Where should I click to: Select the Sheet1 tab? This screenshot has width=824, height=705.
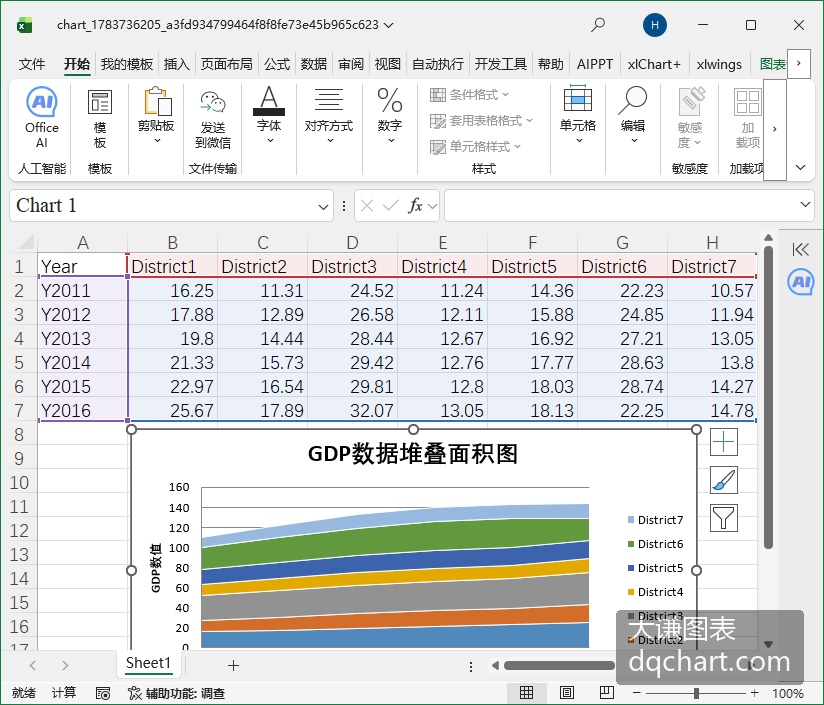(x=149, y=663)
